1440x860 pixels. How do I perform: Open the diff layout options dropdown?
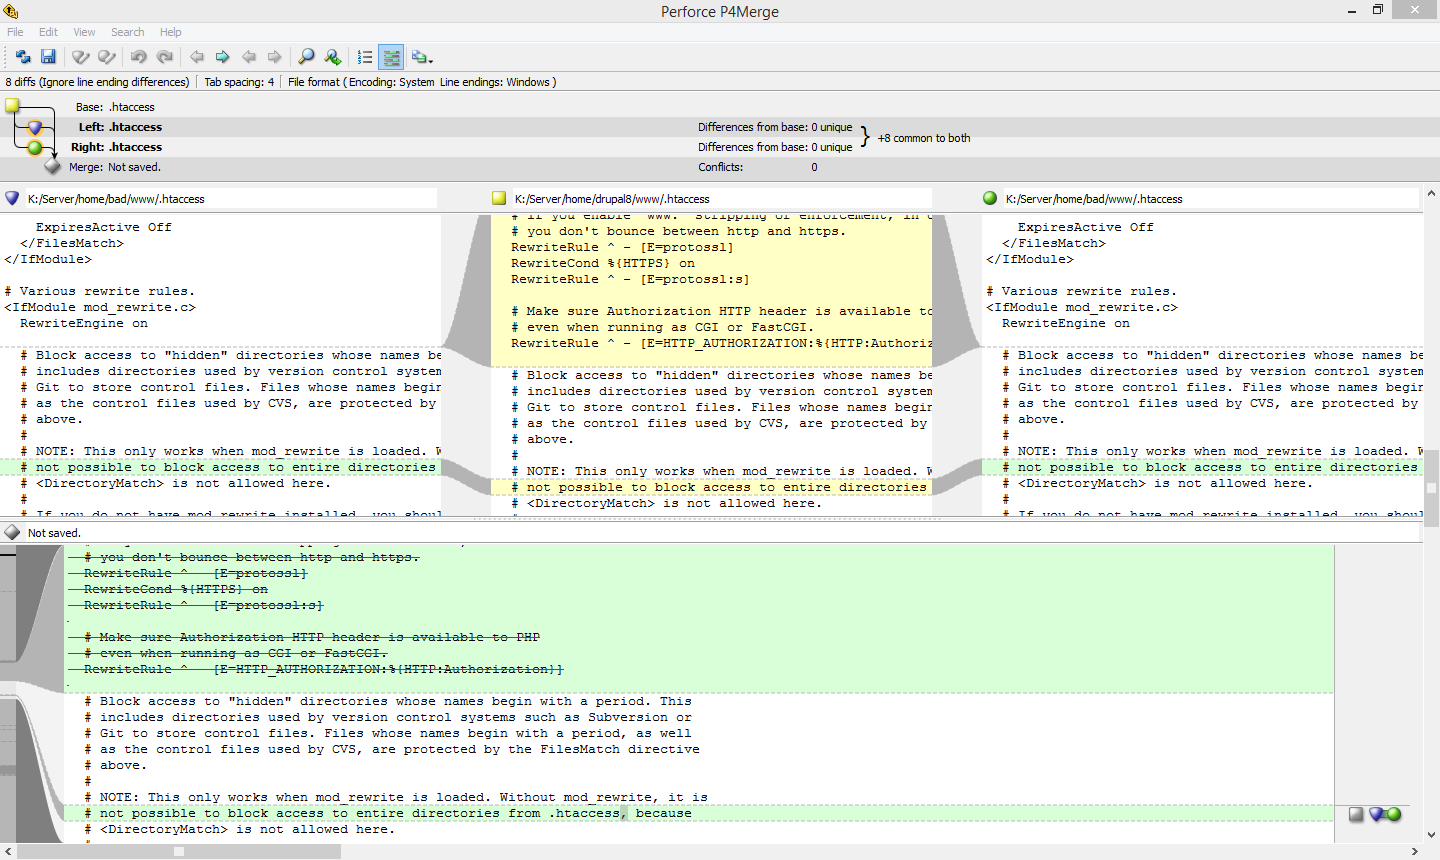[422, 57]
